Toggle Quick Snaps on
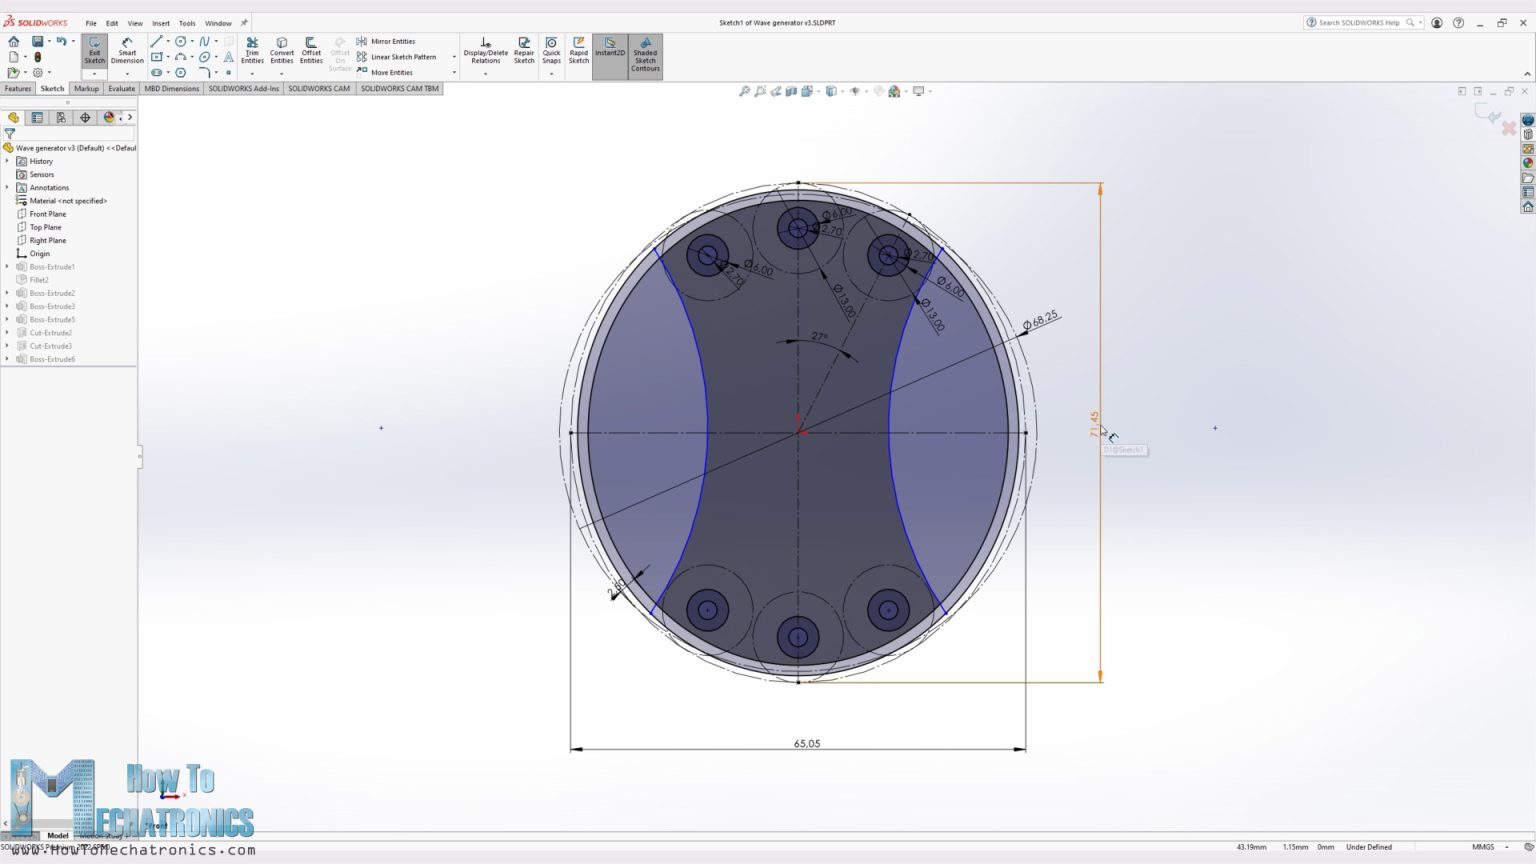 (x=551, y=50)
